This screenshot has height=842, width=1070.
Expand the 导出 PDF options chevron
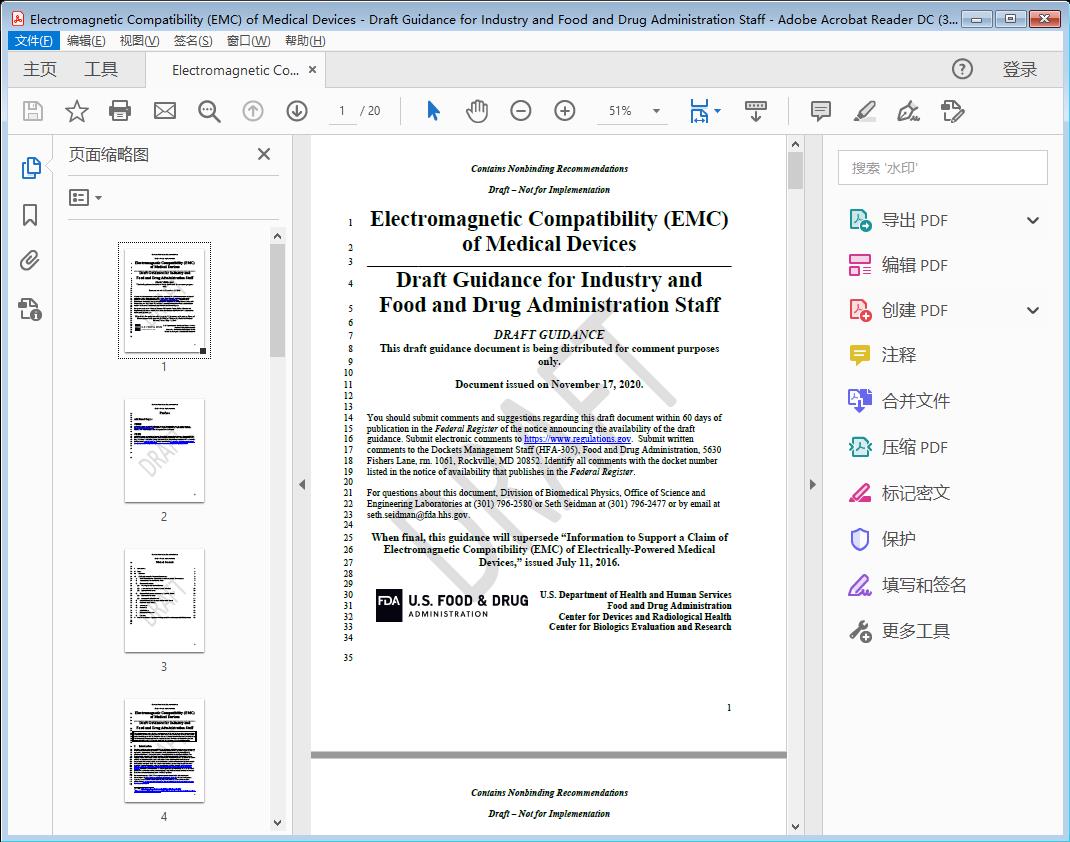(x=1032, y=219)
